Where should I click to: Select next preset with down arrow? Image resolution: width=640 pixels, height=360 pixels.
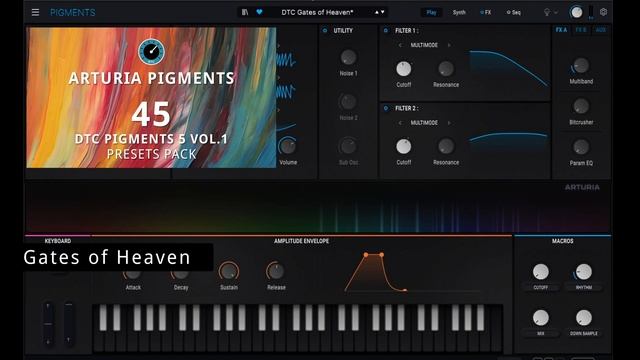pos(382,12)
